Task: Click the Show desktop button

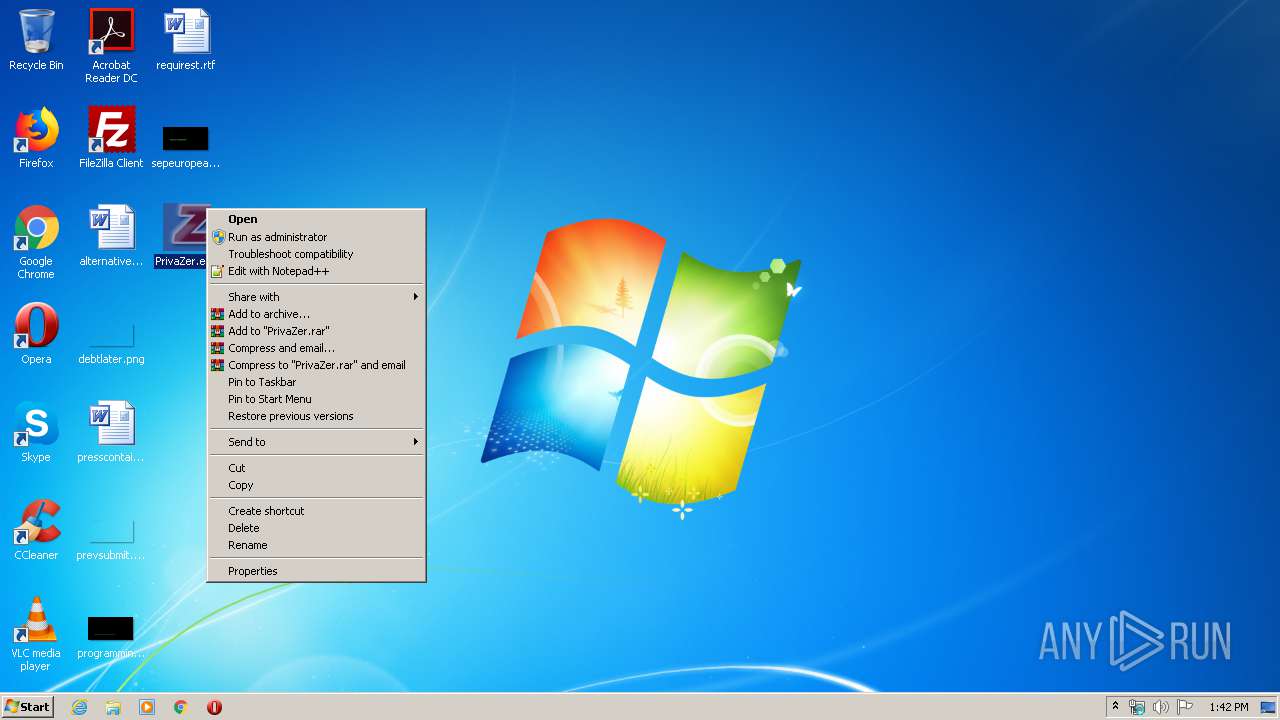Action: pyautogui.click(x=1268, y=707)
